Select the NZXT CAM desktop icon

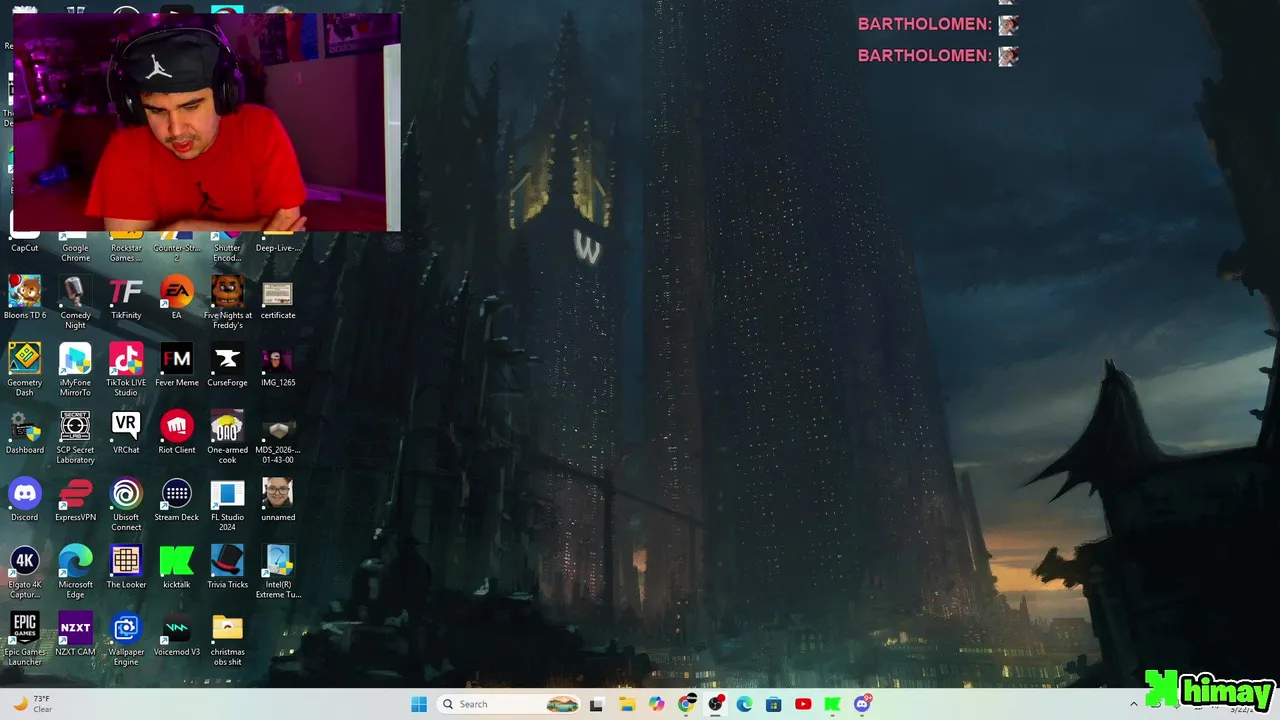pyautogui.click(x=75, y=635)
